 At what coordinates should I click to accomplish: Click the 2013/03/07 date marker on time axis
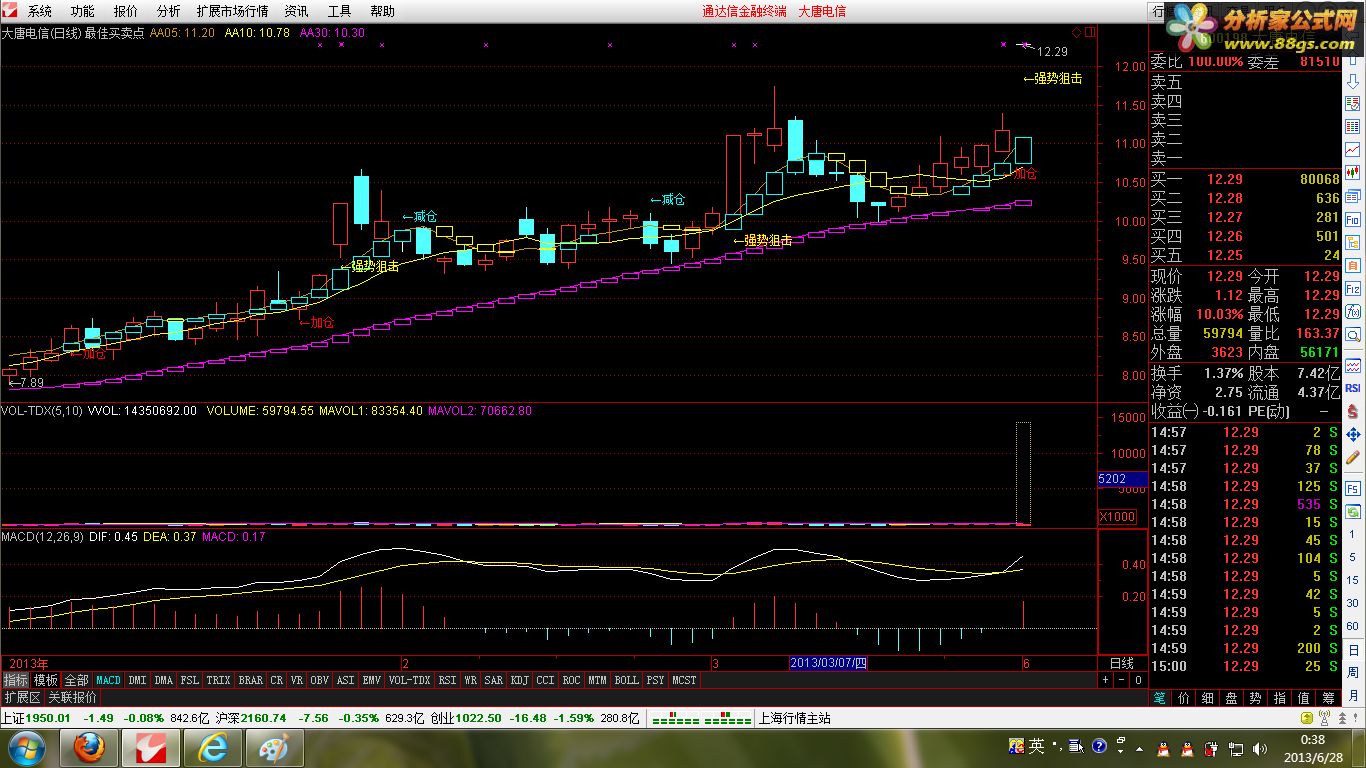[829, 663]
